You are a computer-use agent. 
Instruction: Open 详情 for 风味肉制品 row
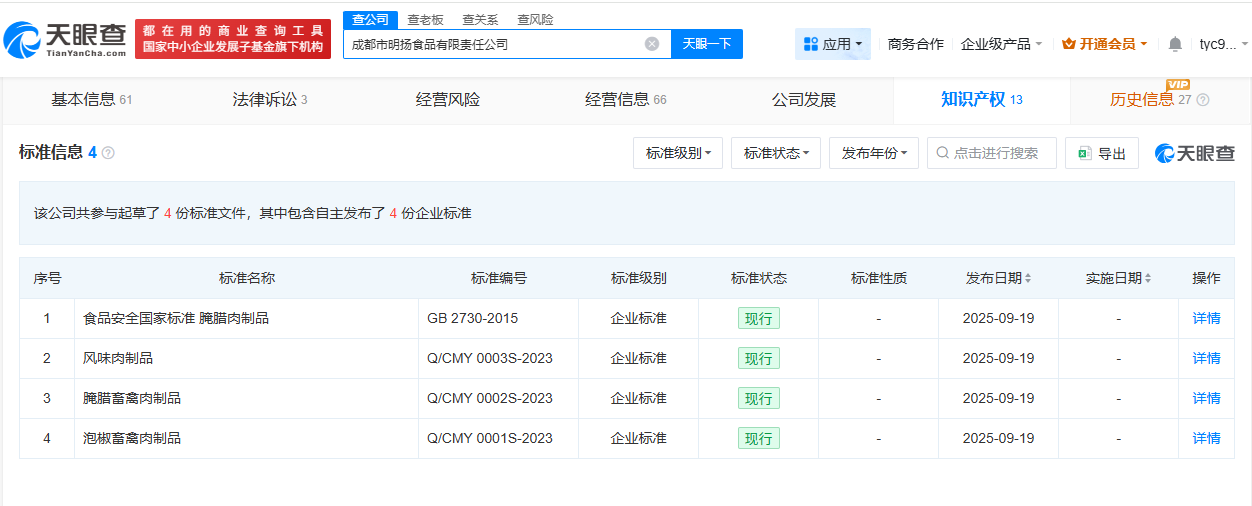(1206, 358)
